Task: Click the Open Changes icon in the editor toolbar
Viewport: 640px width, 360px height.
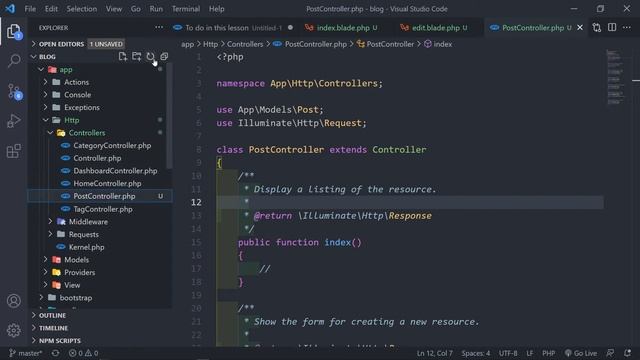Action: (596, 27)
